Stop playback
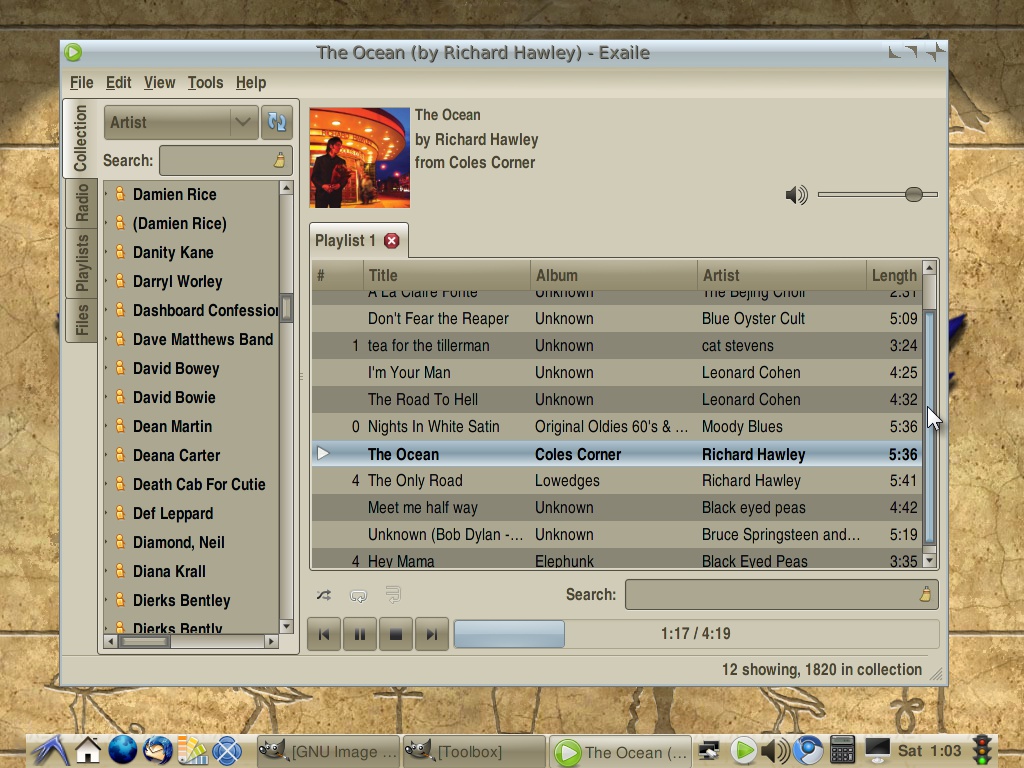Screen dimensions: 1024x768 tap(396, 634)
